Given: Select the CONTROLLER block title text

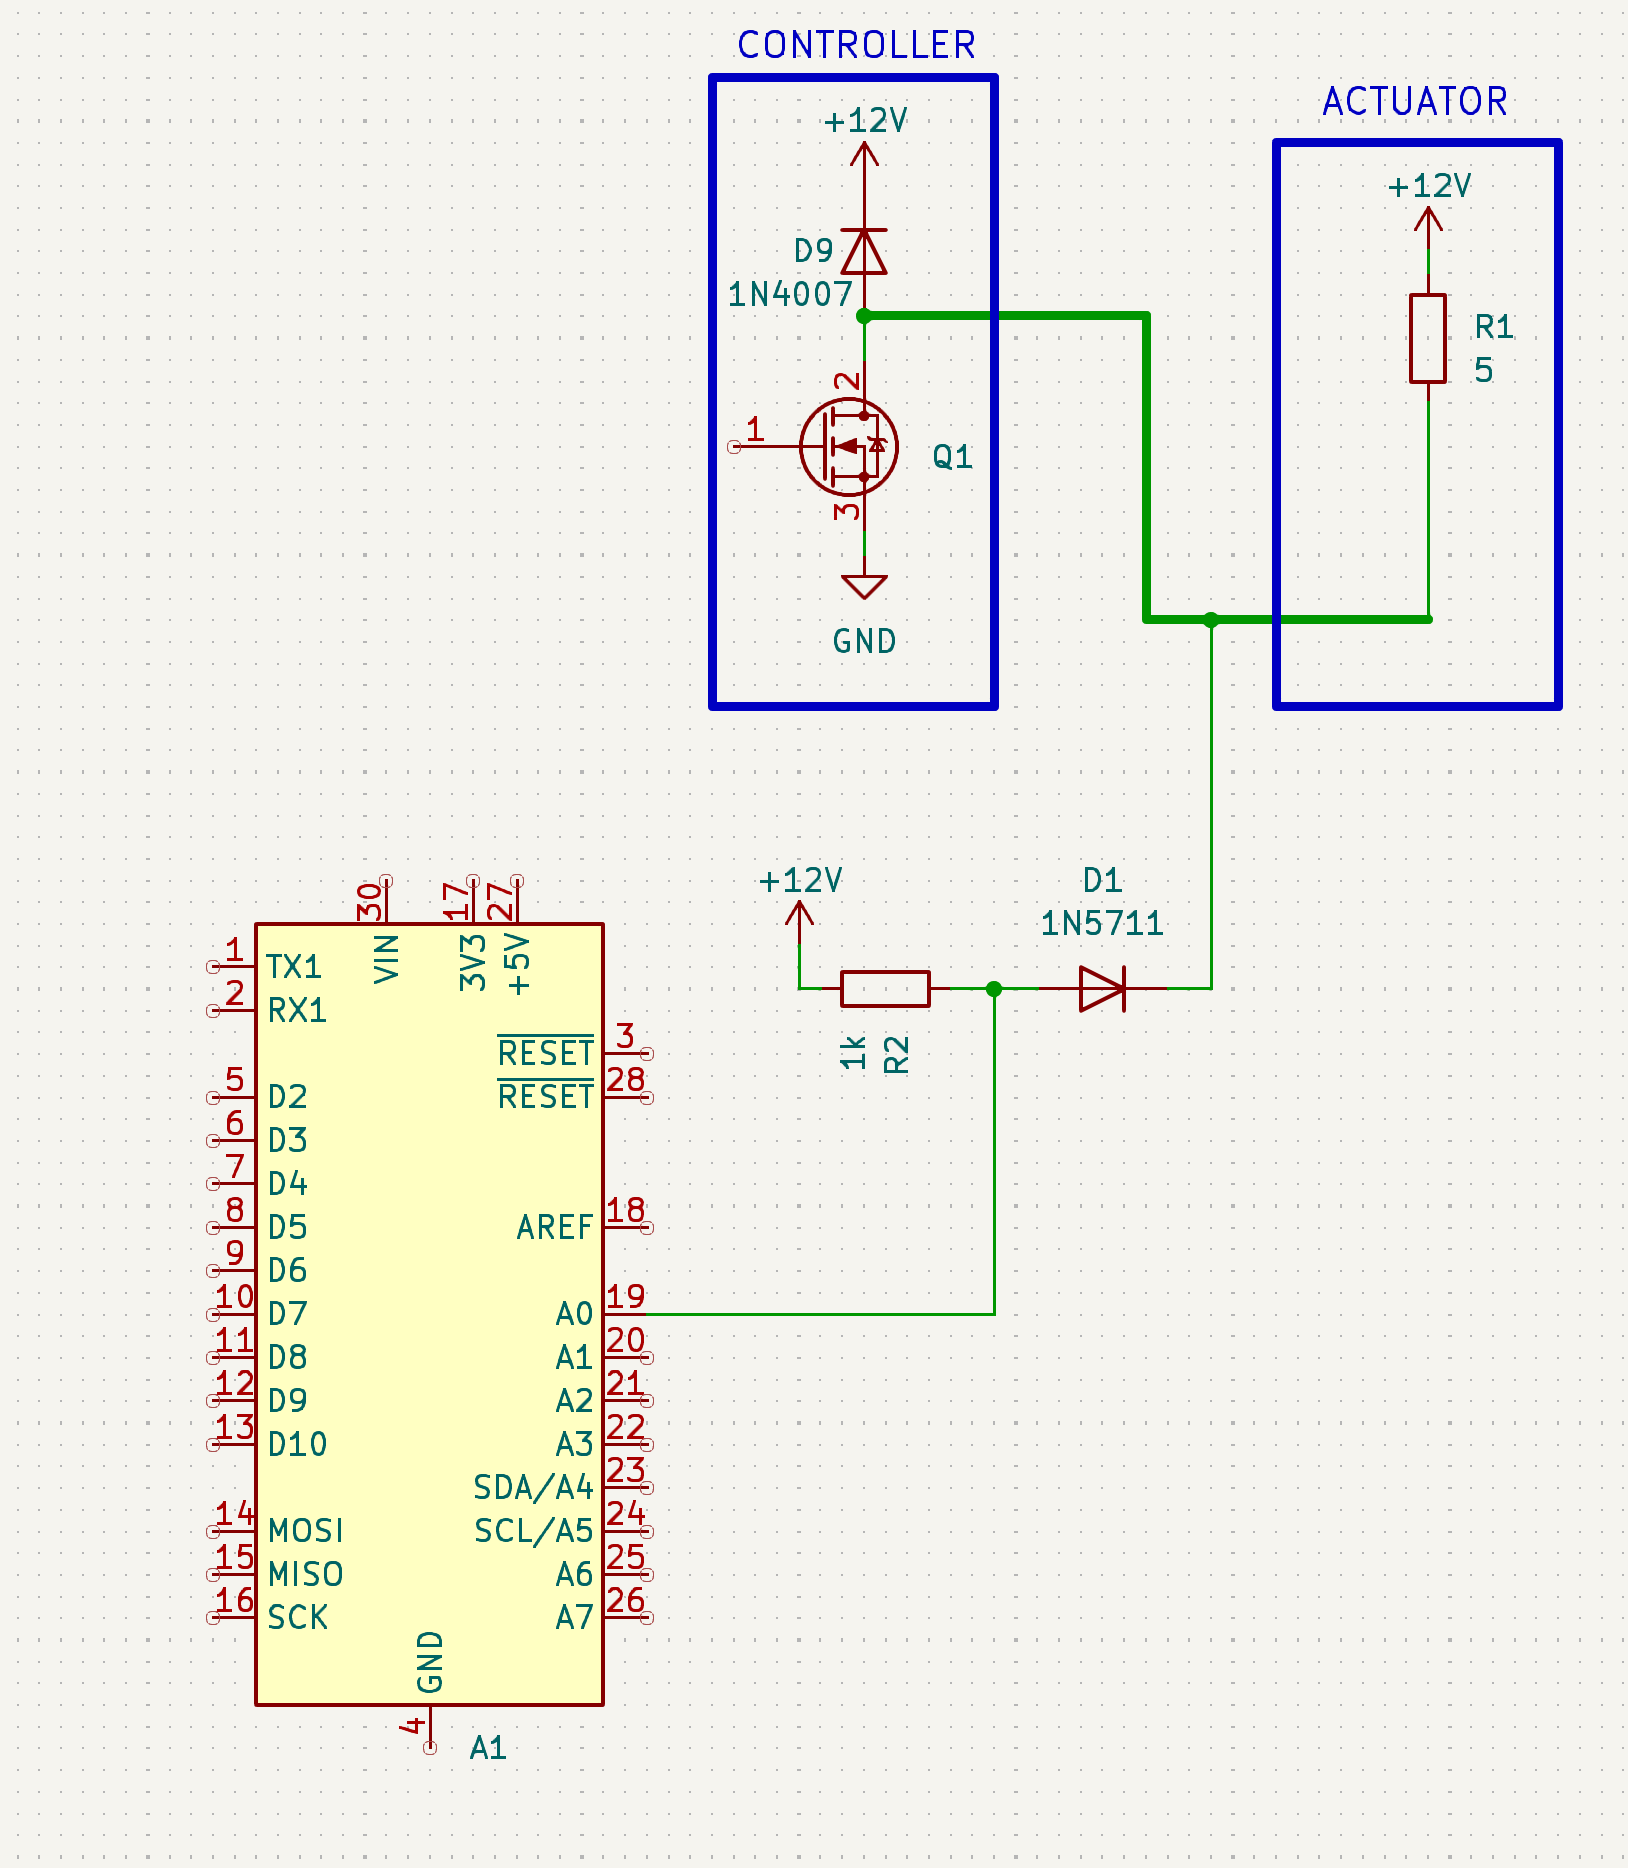Looking at the screenshot, I should (856, 45).
